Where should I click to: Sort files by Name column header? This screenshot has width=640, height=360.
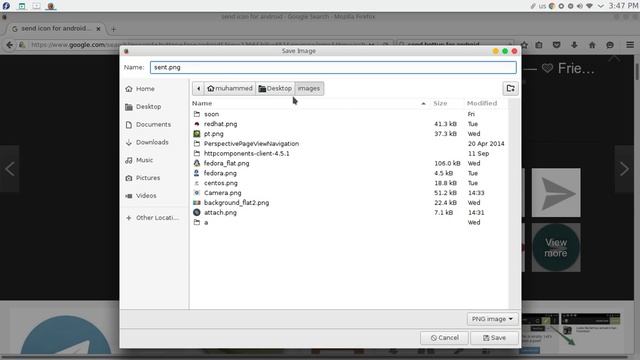pos(309,103)
